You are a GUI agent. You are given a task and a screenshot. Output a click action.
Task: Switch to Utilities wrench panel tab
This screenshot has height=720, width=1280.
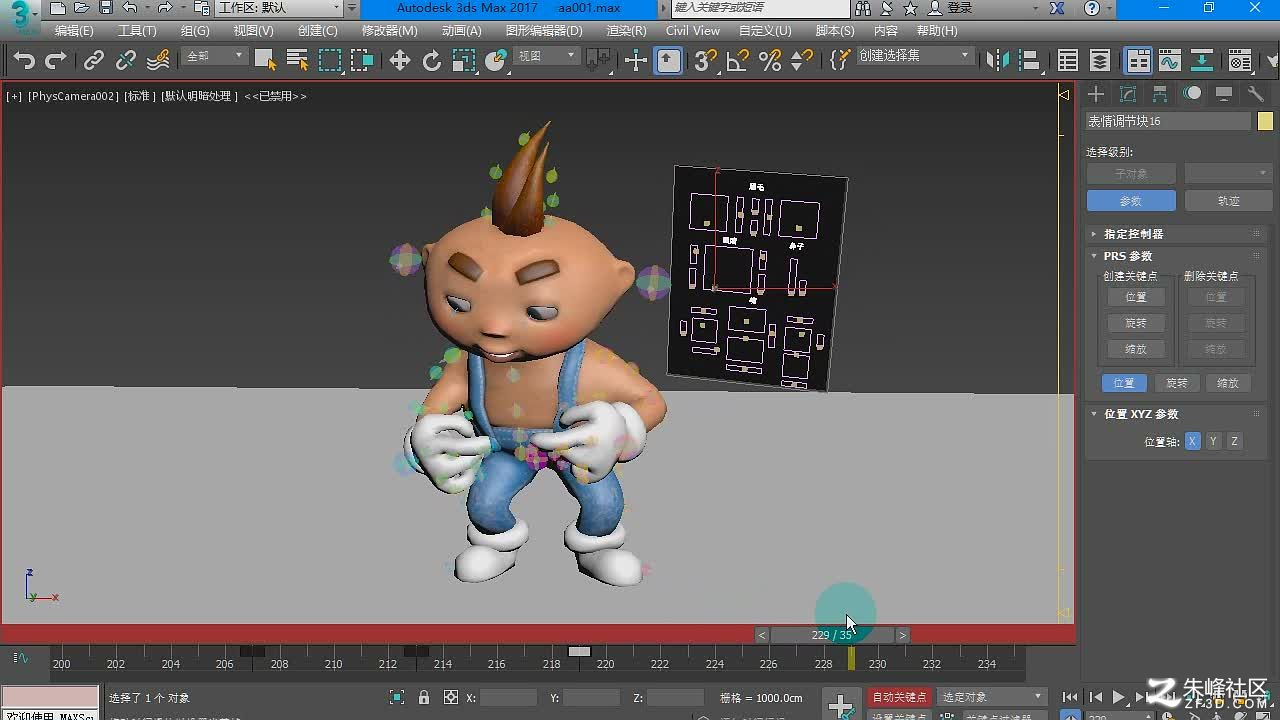1256,94
